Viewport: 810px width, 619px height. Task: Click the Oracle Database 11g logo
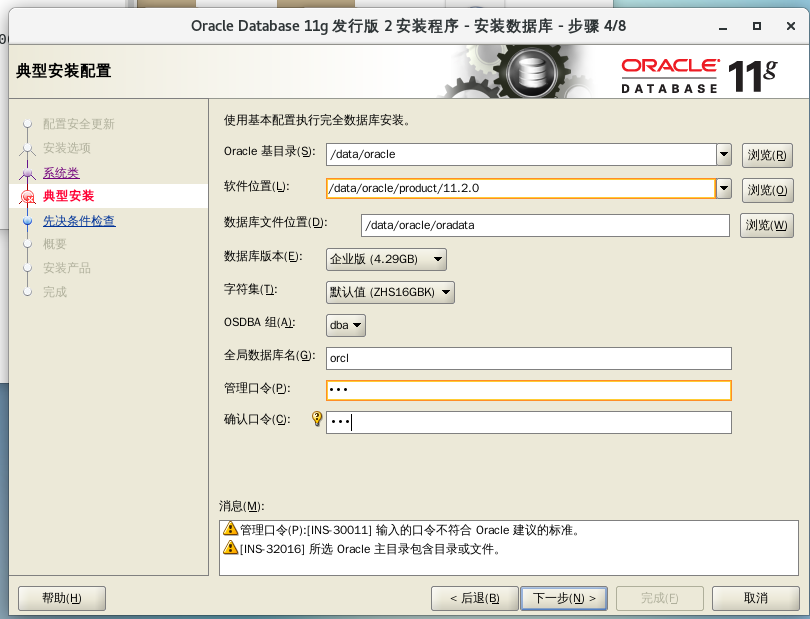[x=699, y=75]
